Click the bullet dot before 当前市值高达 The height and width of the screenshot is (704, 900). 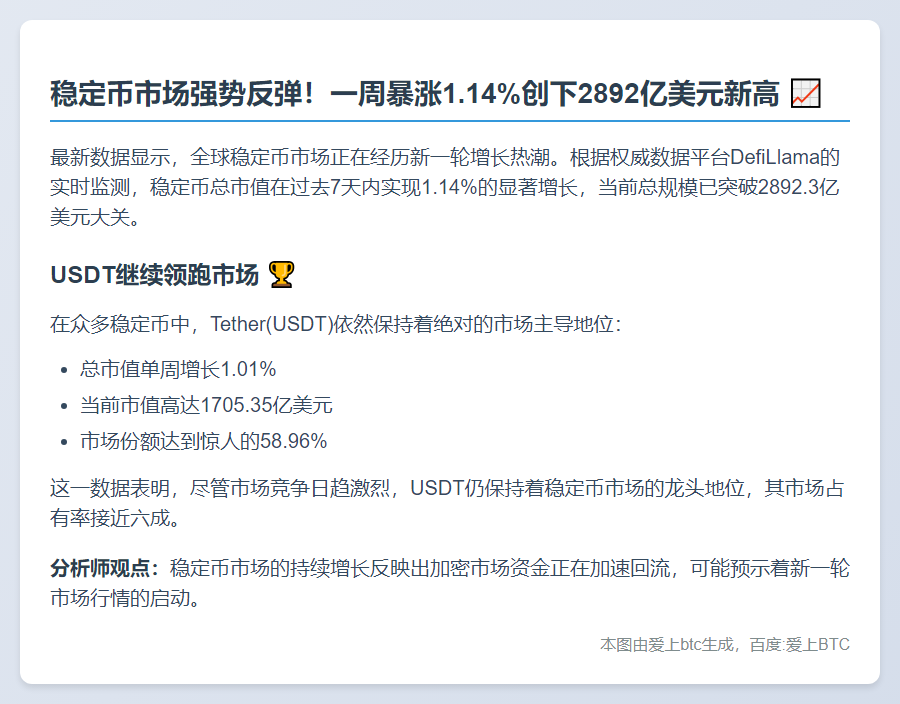pyautogui.click(x=64, y=406)
